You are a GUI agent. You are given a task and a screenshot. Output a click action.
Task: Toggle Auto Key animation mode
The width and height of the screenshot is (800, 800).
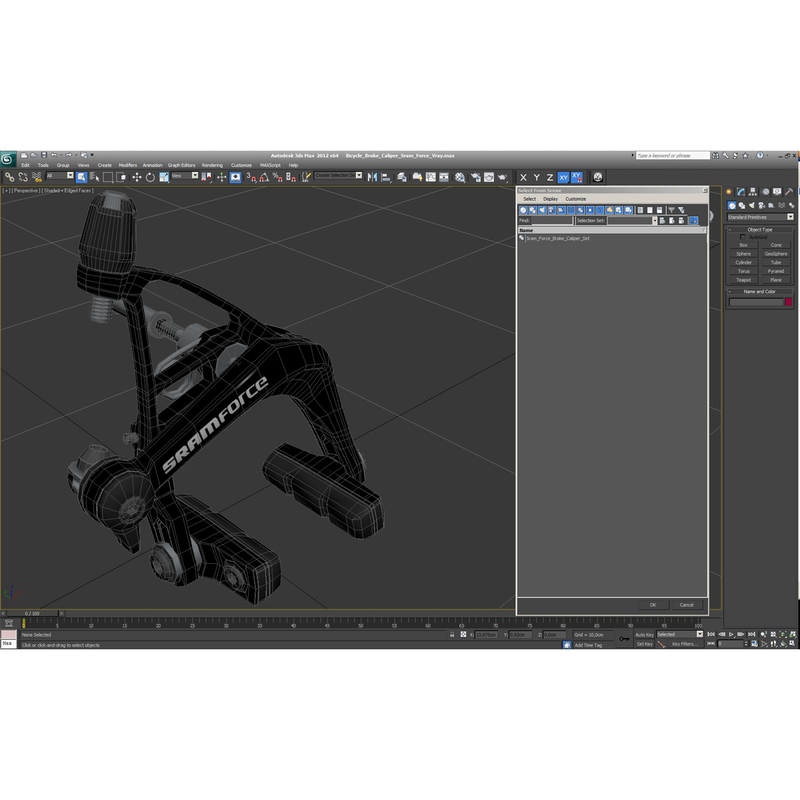point(645,634)
